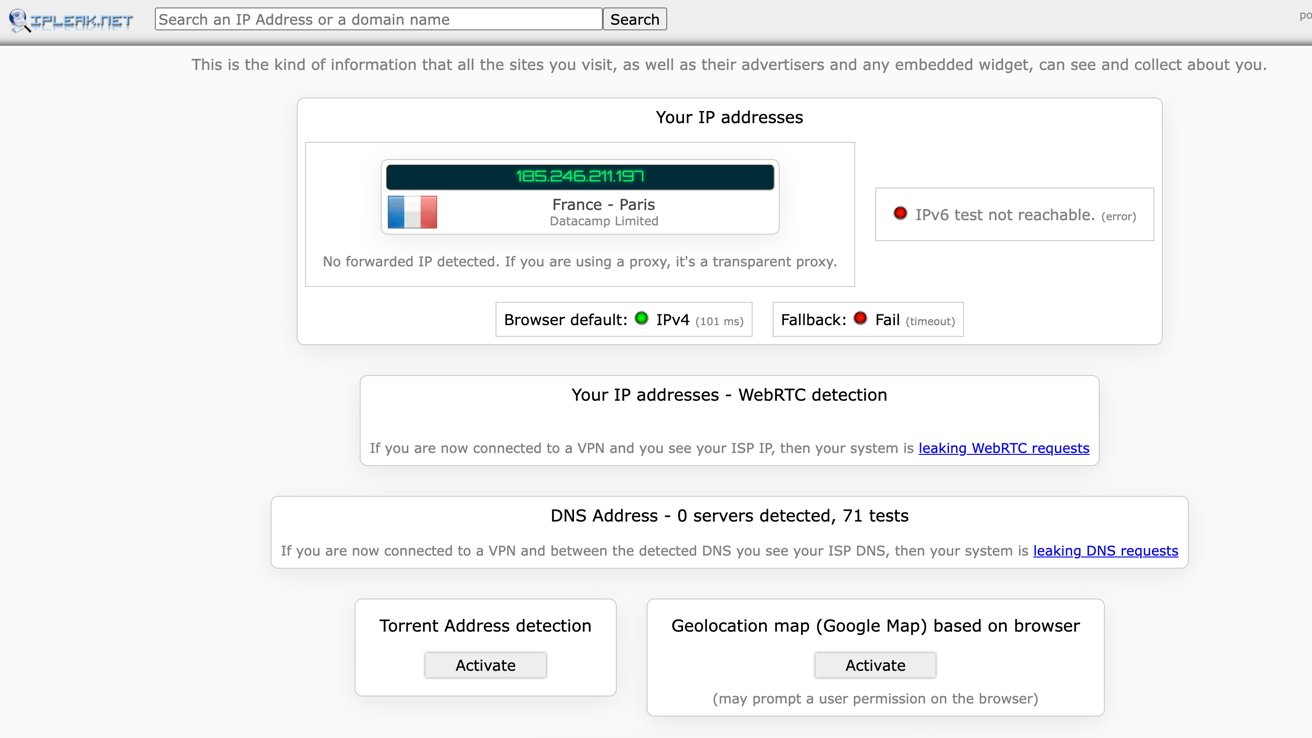The width and height of the screenshot is (1312, 738).
Task: Open the leaking WebRTC requests link
Action: tap(1004, 448)
